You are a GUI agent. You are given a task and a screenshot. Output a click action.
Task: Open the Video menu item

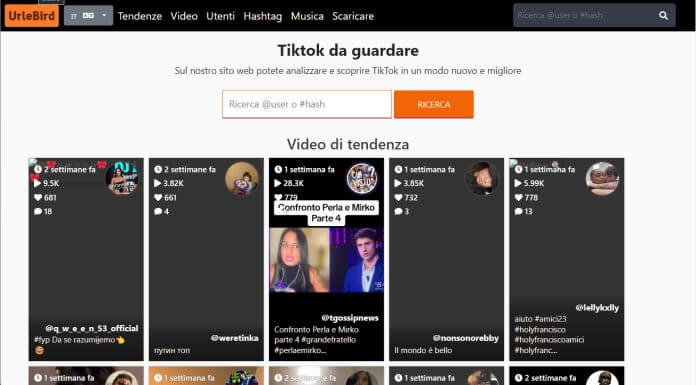tap(184, 16)
